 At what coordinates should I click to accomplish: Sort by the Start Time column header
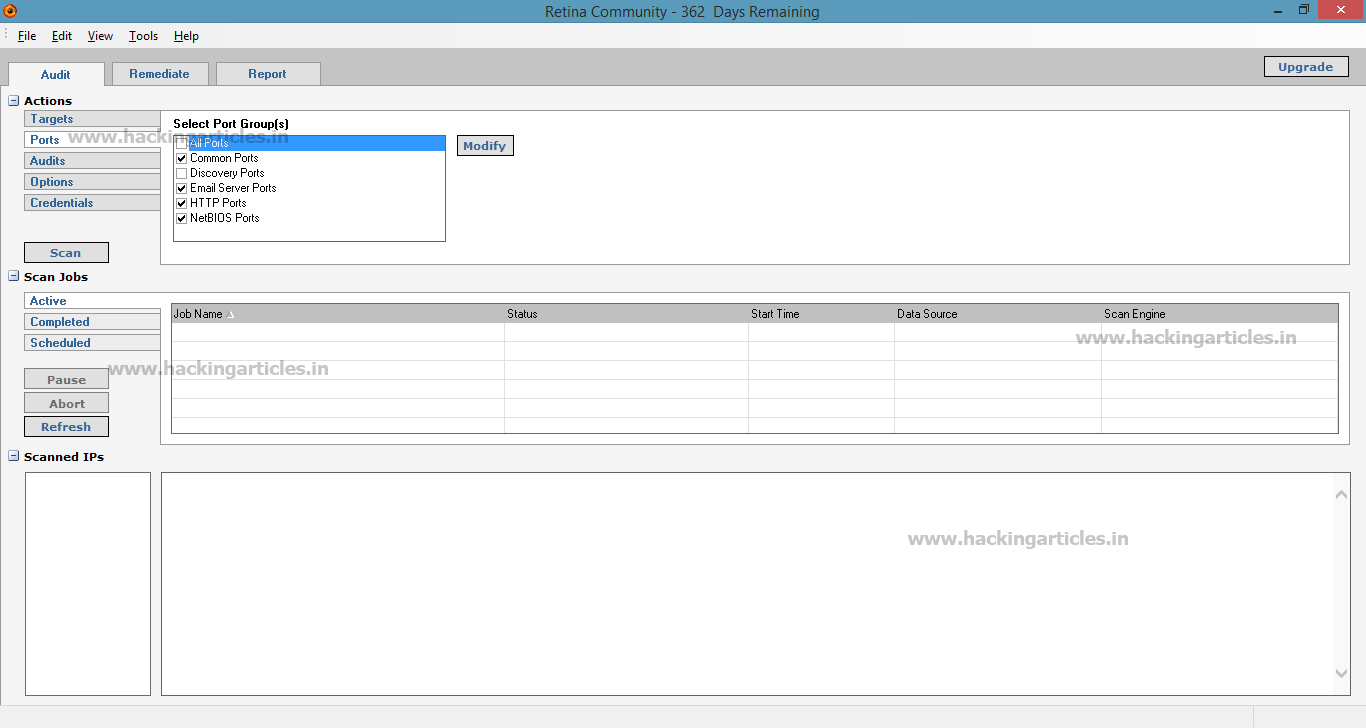[821, 314]
